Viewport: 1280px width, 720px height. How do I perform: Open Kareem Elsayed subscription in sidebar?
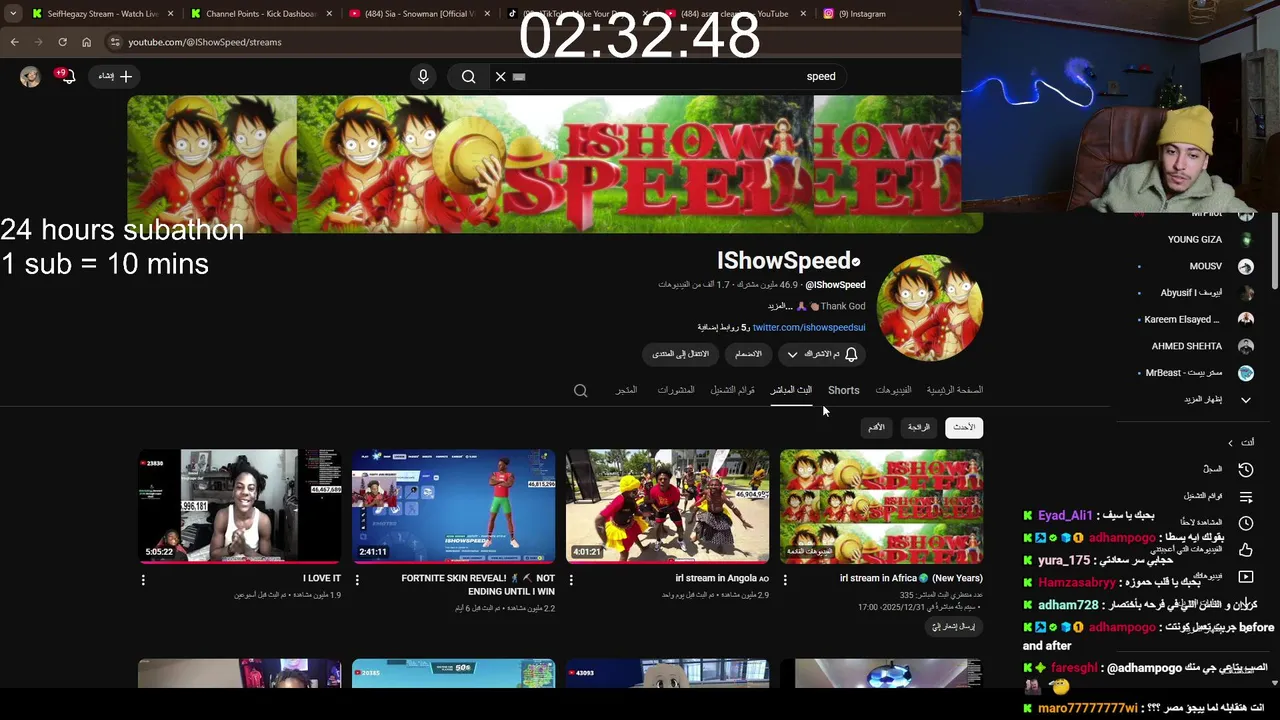(x=1195, y=320)
